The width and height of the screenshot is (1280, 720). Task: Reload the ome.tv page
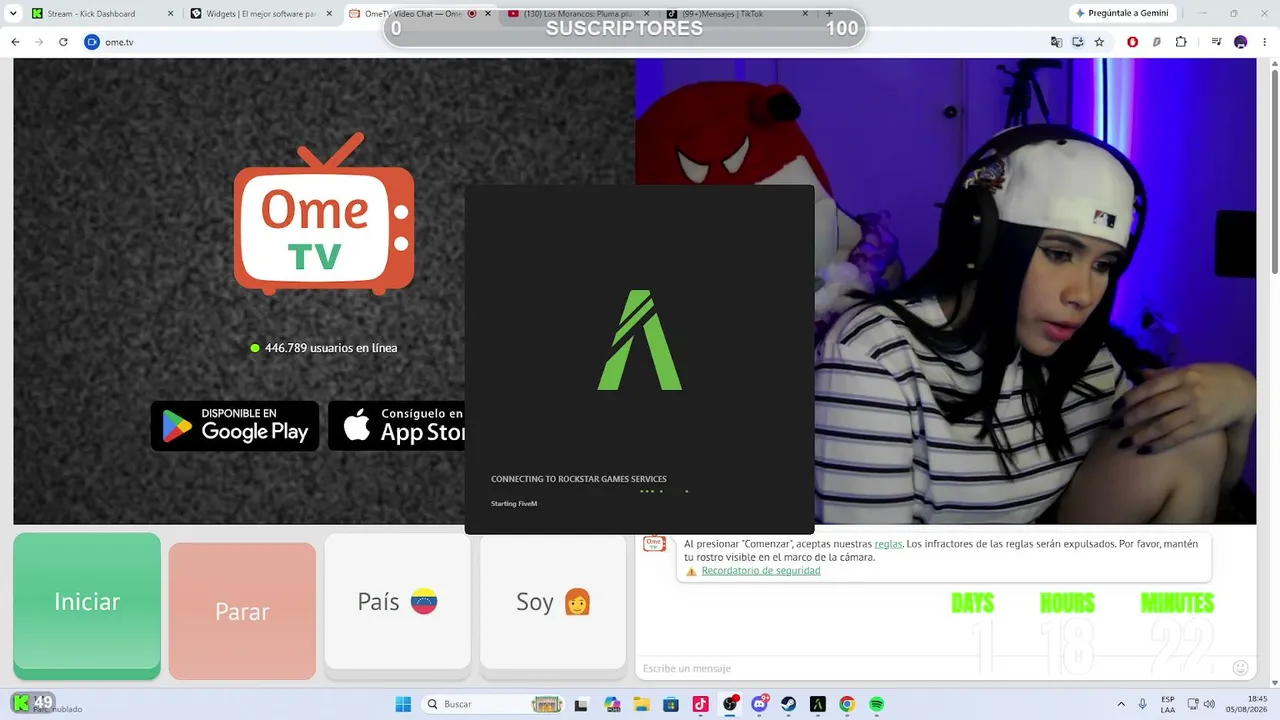click(63, 42)
